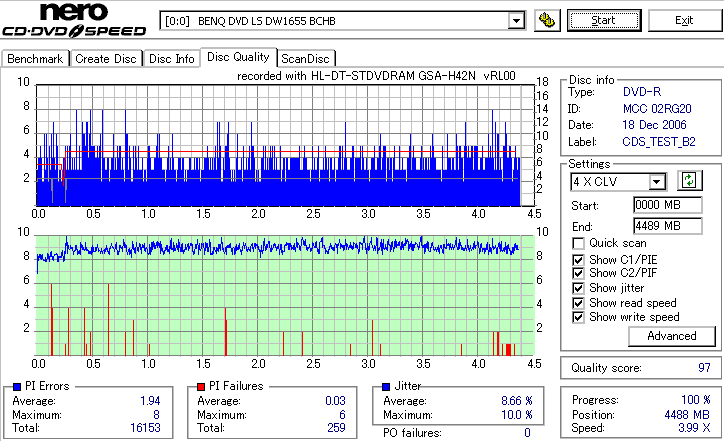The image size is (724, 441).
Task: Click the Position 4488 MB value
Action: point(687,415)
